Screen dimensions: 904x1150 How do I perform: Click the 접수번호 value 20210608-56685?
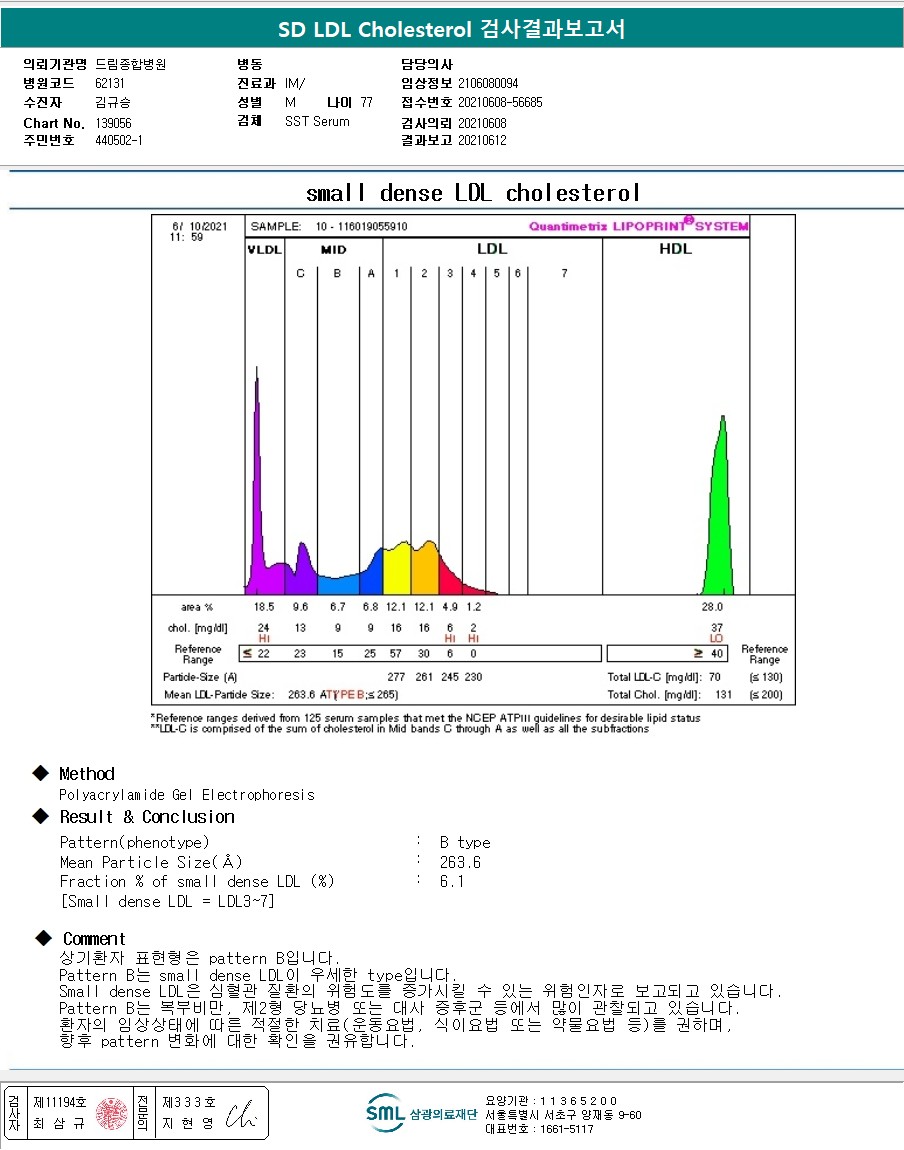tap(500, 102)
